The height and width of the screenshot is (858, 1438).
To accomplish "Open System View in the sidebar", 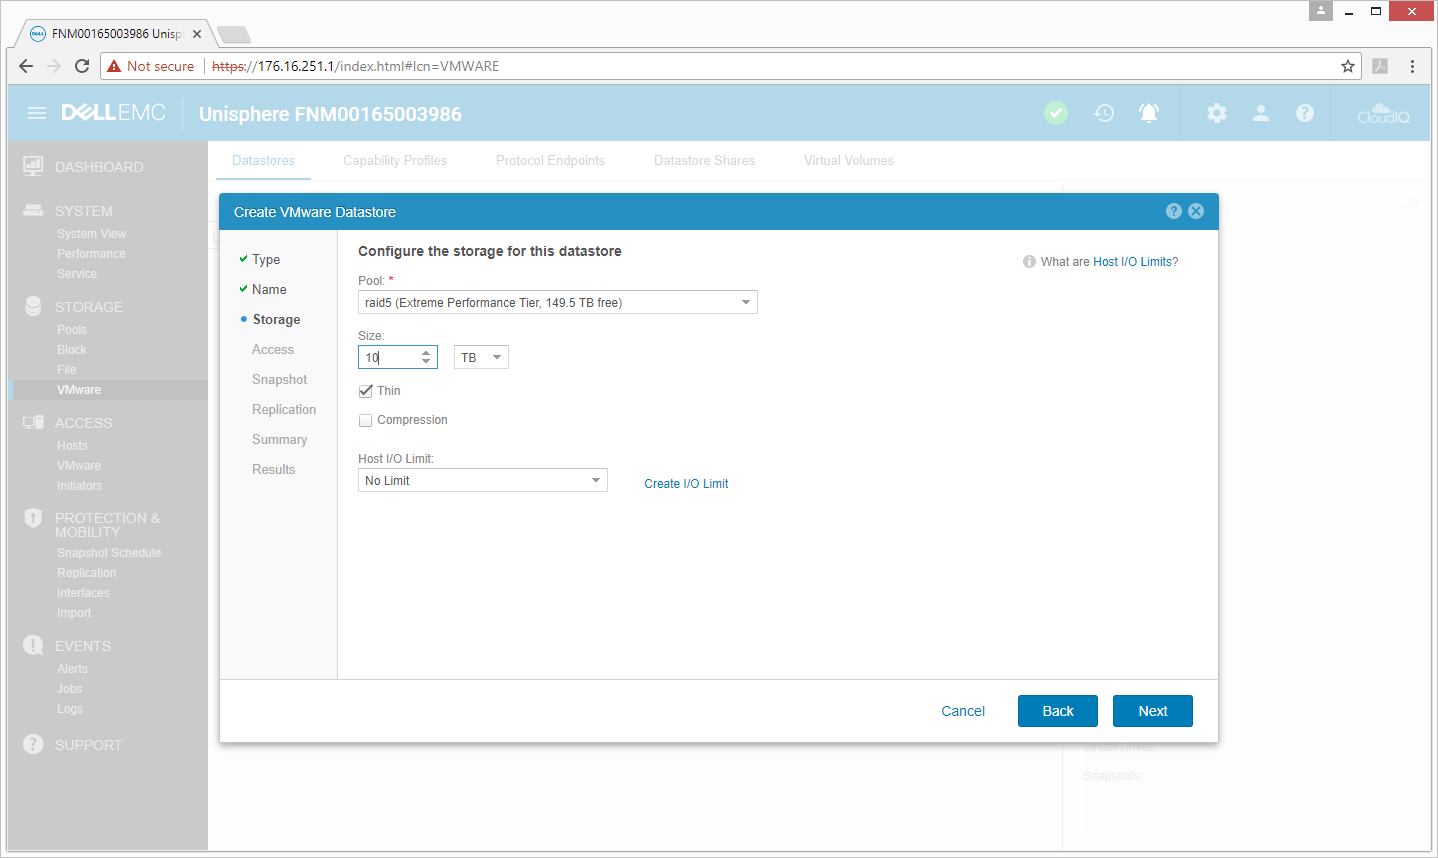I will tap(91, 234).
